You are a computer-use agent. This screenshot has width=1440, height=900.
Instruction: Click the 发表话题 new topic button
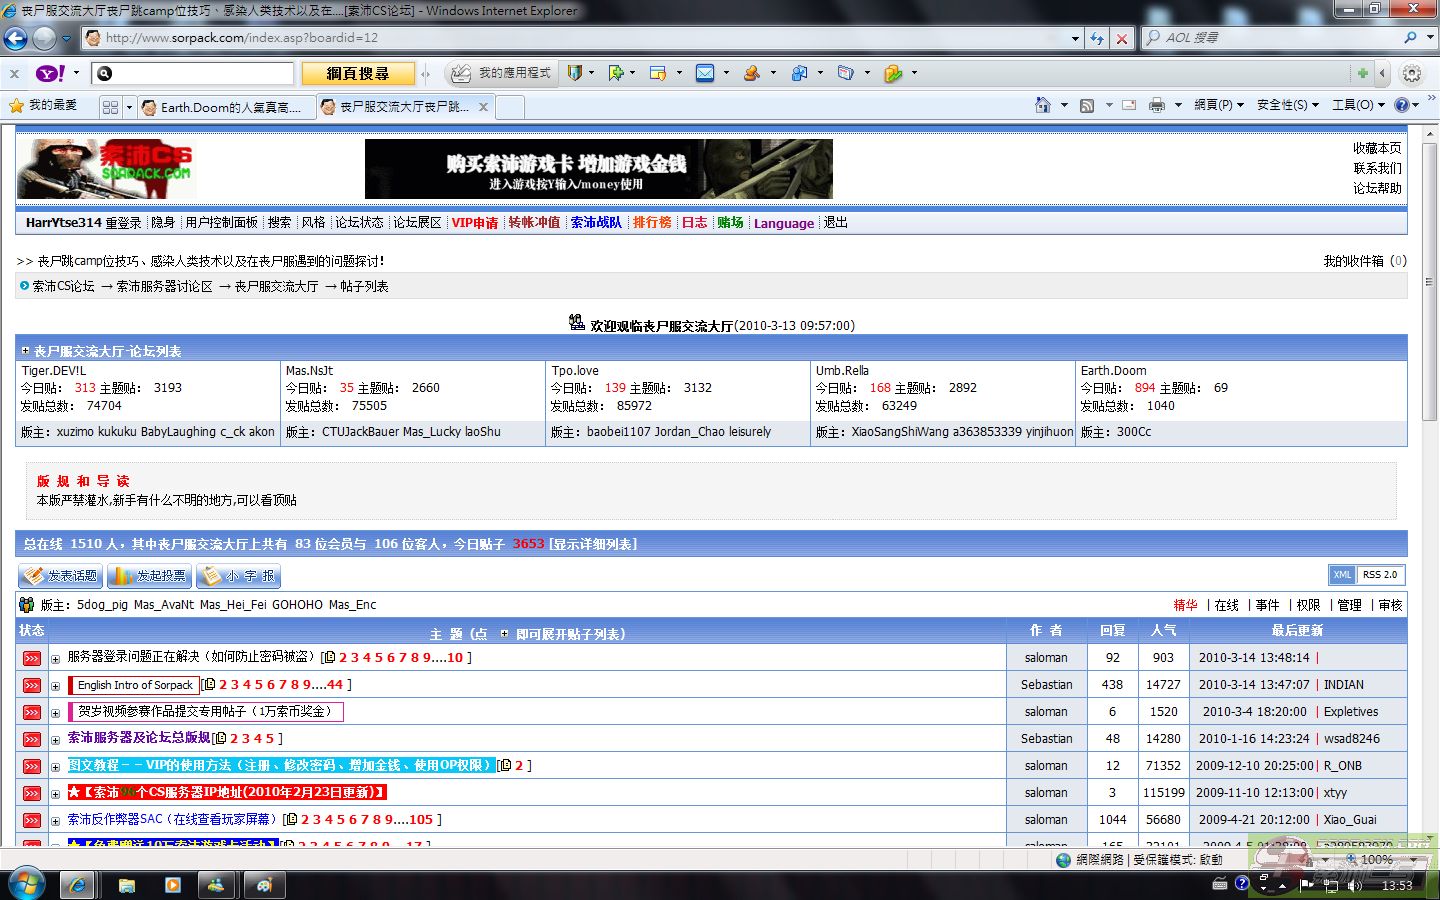point(61,576)
